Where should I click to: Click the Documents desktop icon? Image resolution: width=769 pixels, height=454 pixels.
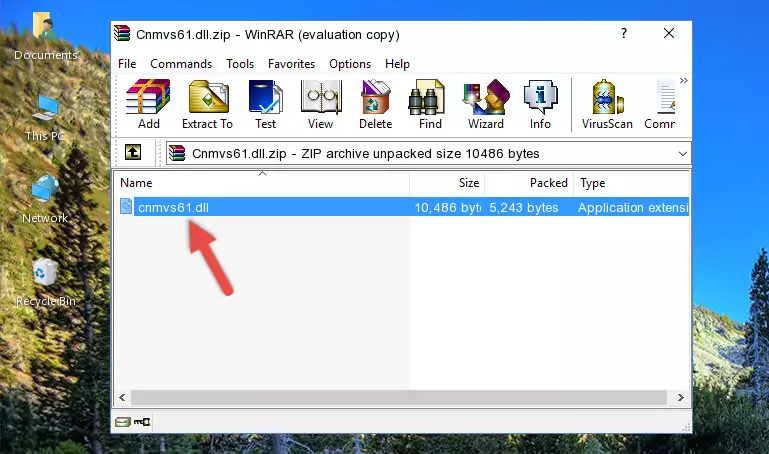(x=46, y=37)
